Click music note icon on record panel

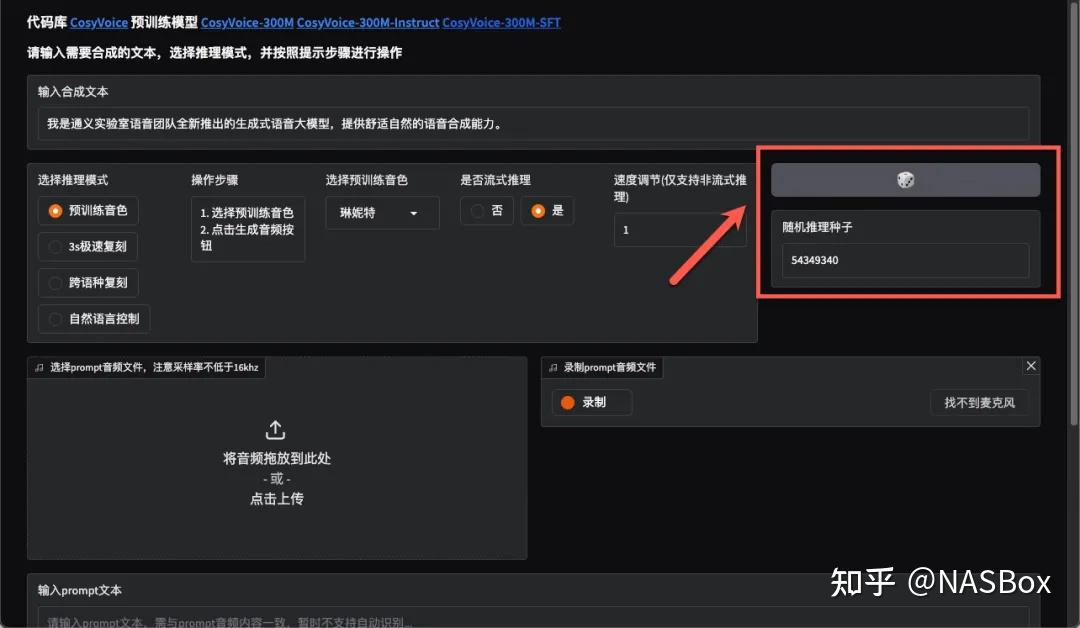pos(553,368)
